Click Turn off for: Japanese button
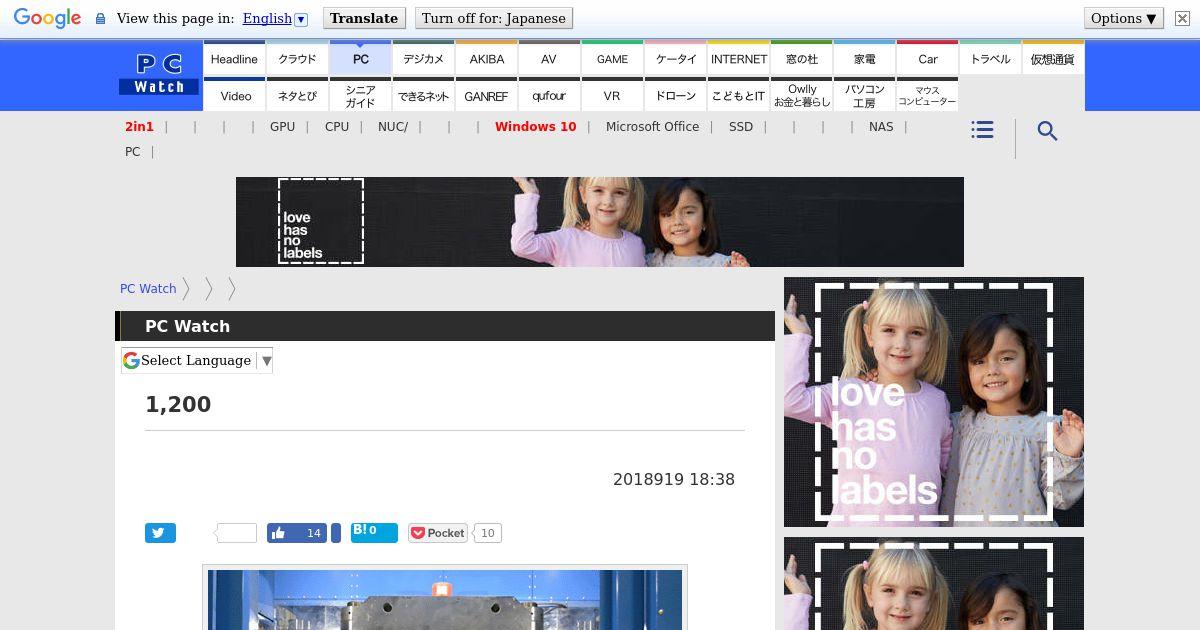The image size is (1200, 630). [493, 18]
